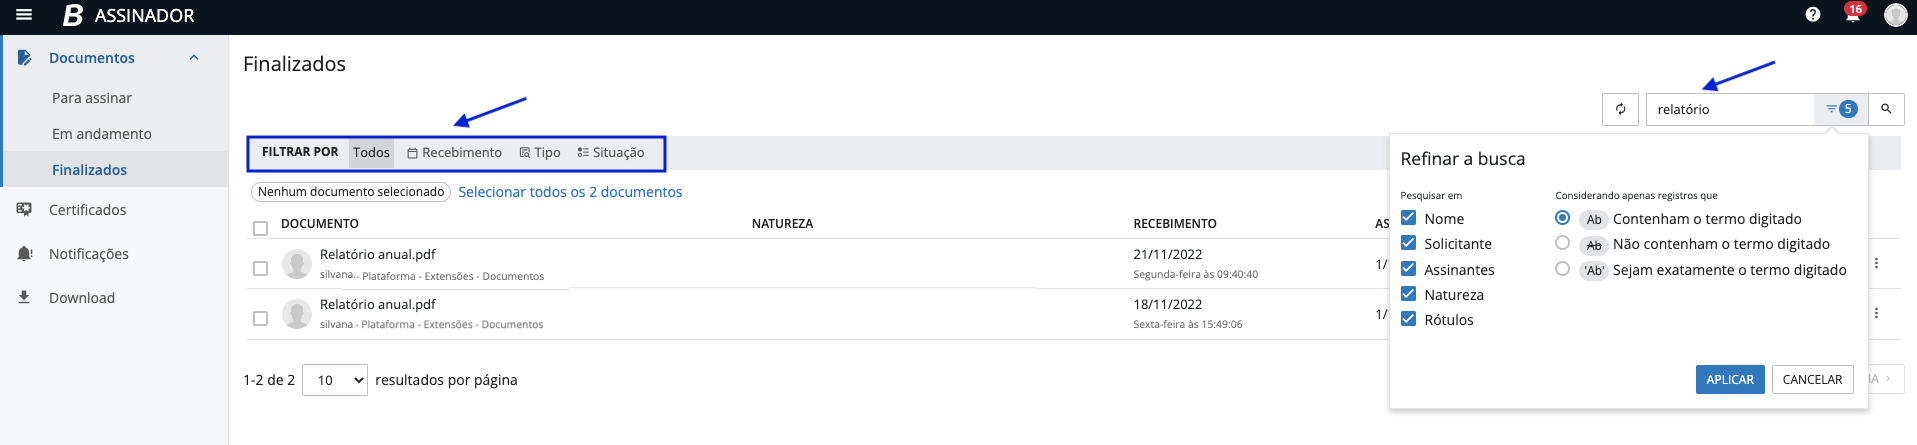
Task: Open the Situação filter dropdown
Action: (x=611, y=153)
